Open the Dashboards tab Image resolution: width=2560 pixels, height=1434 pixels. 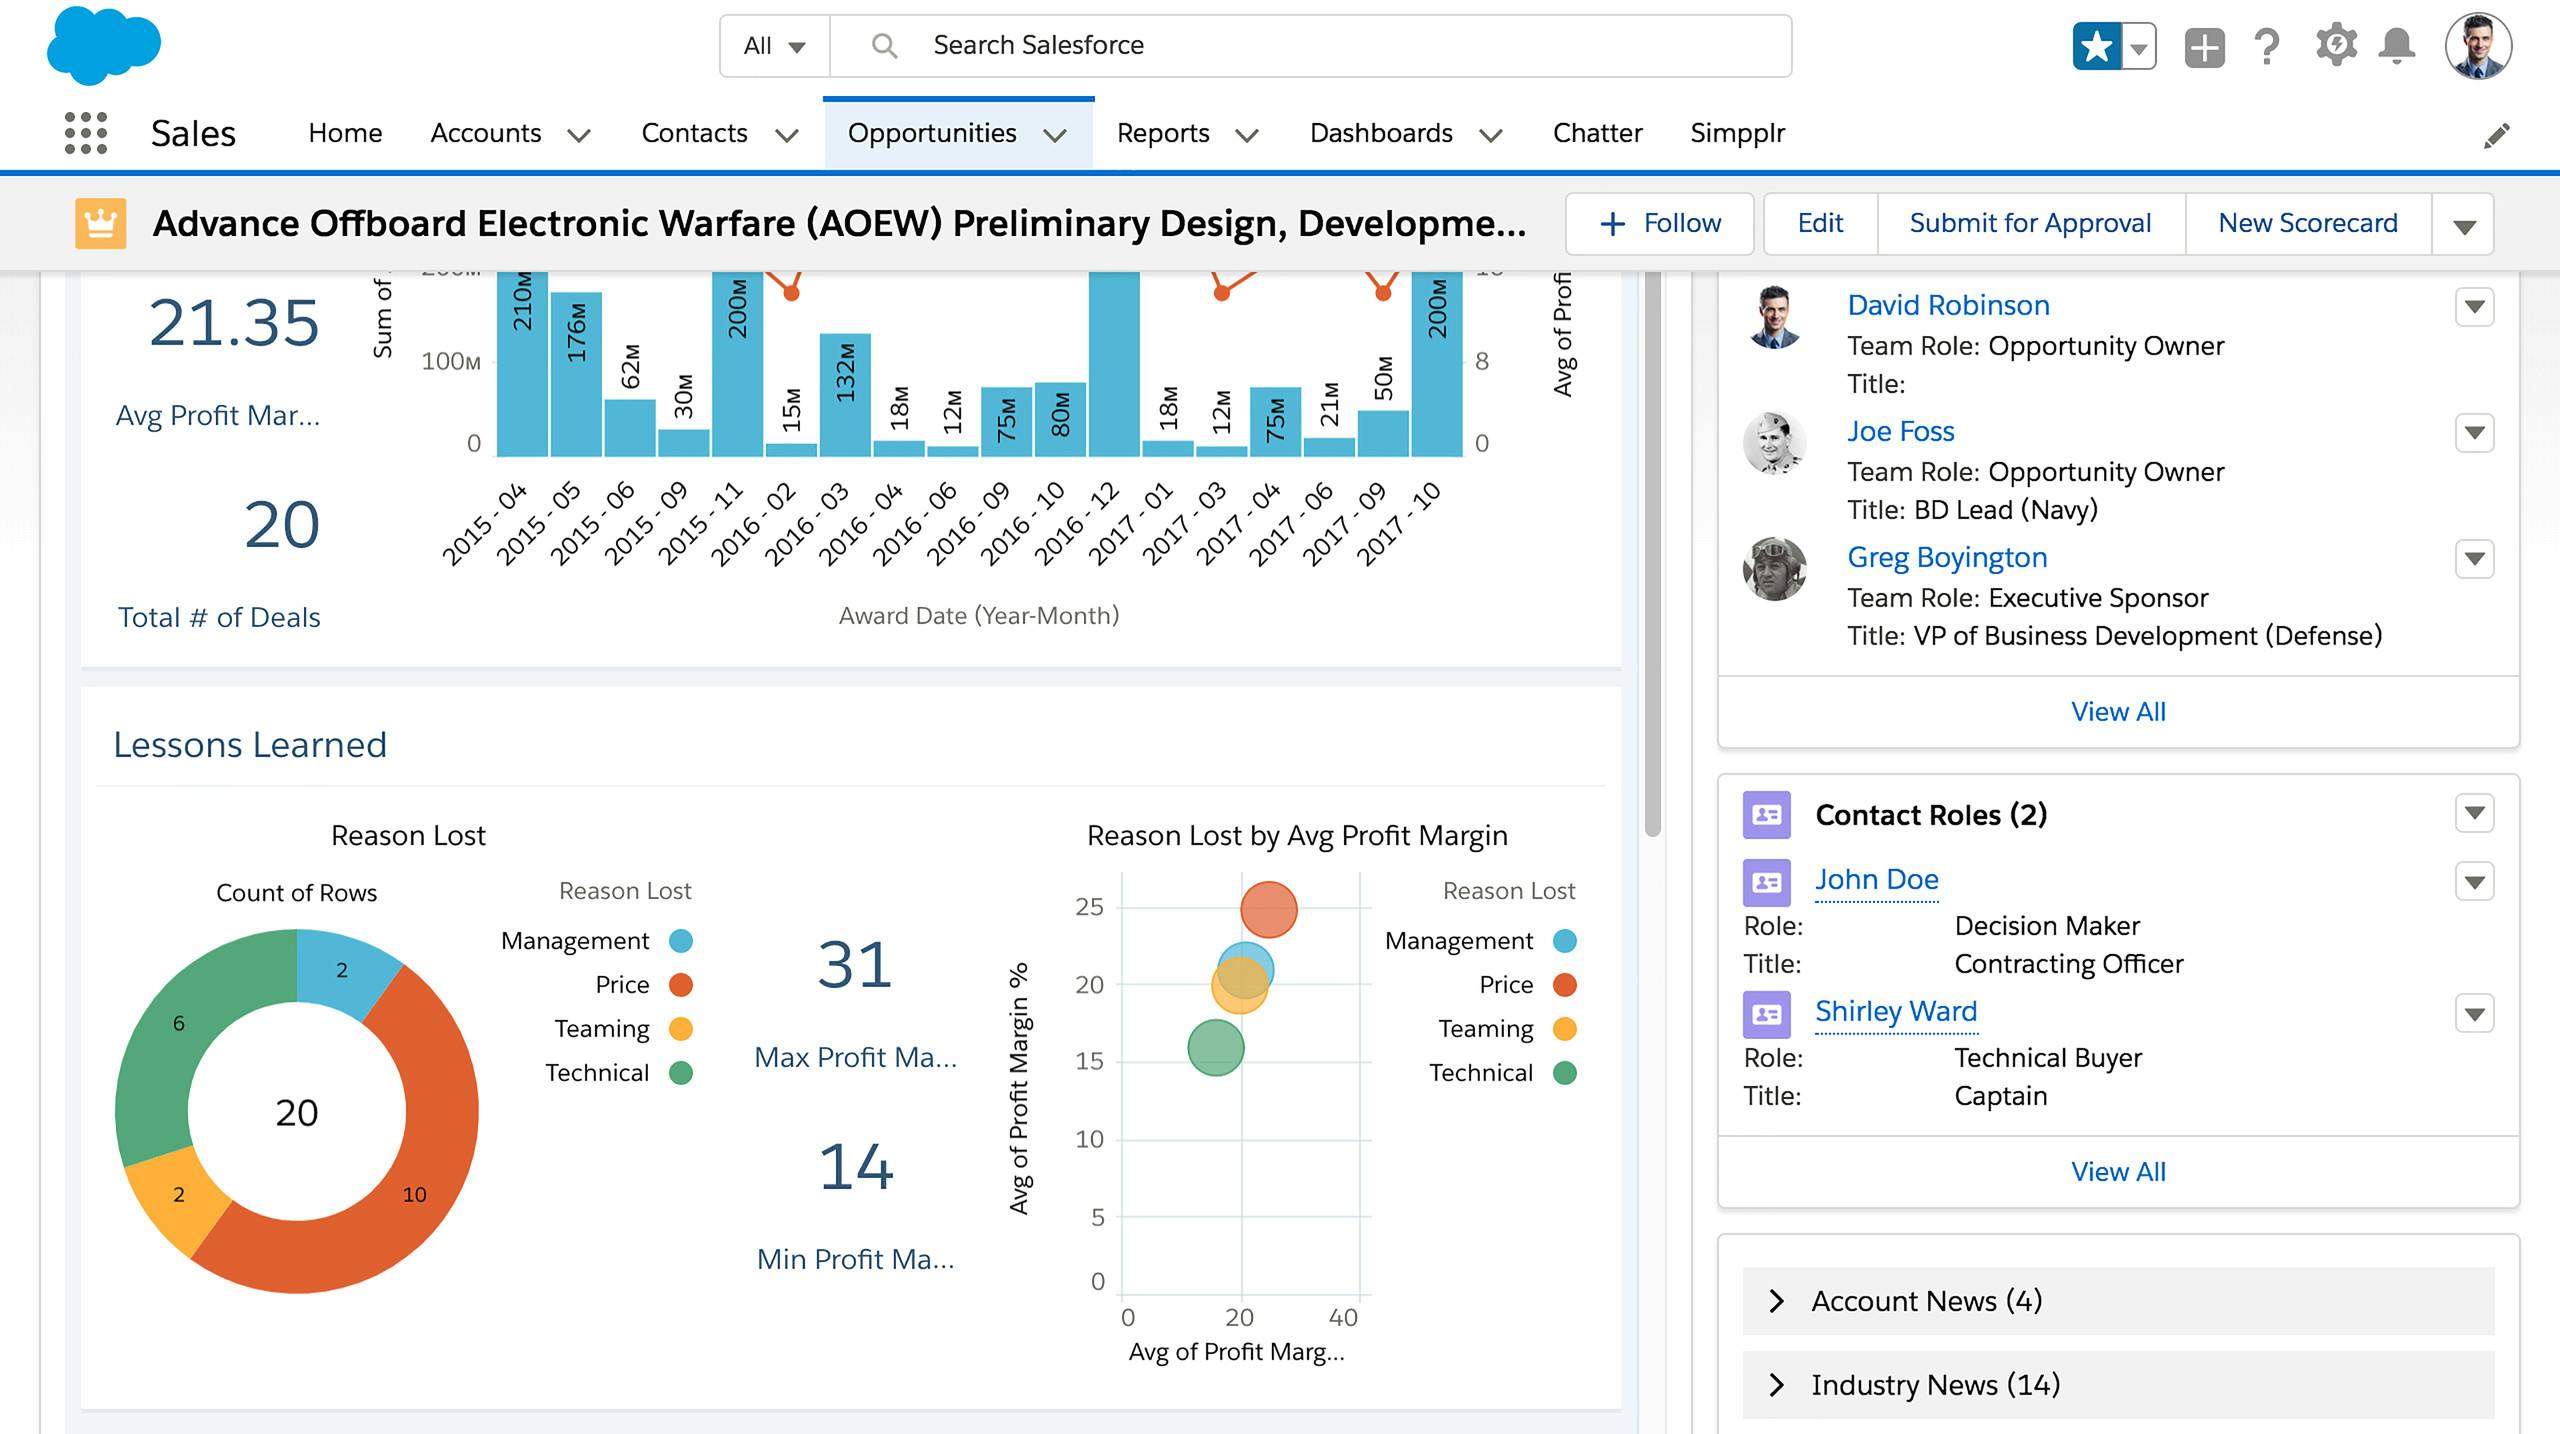click(x=1381, y=133)
